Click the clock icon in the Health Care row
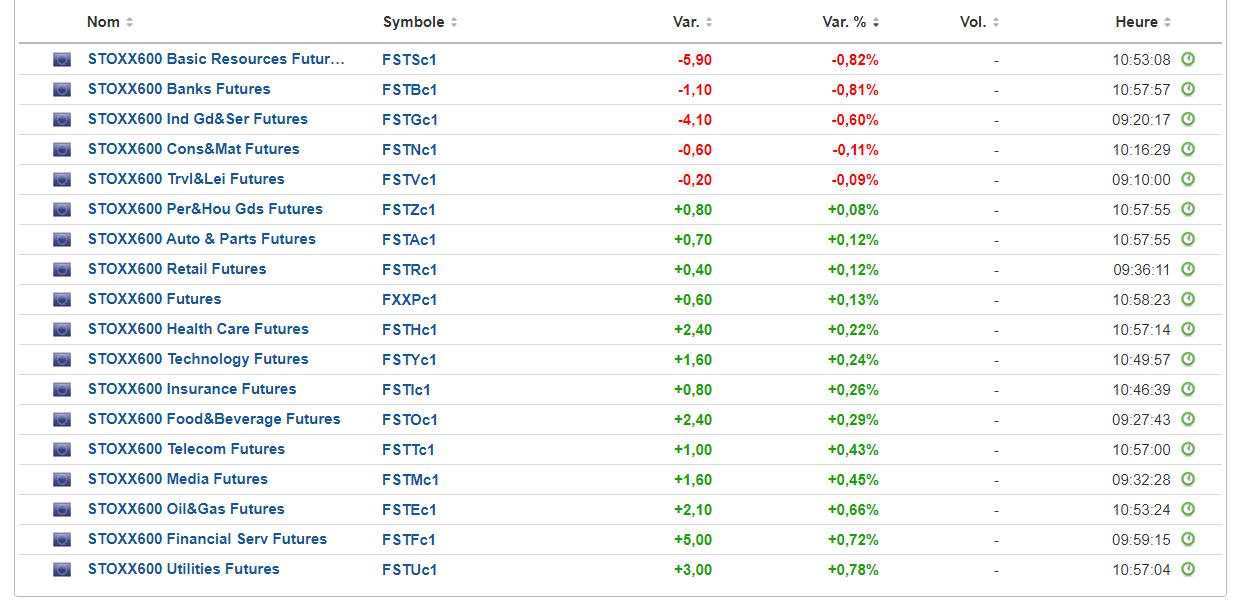The width and height of the screenshot is (1244, 601). coord(1188,330)
